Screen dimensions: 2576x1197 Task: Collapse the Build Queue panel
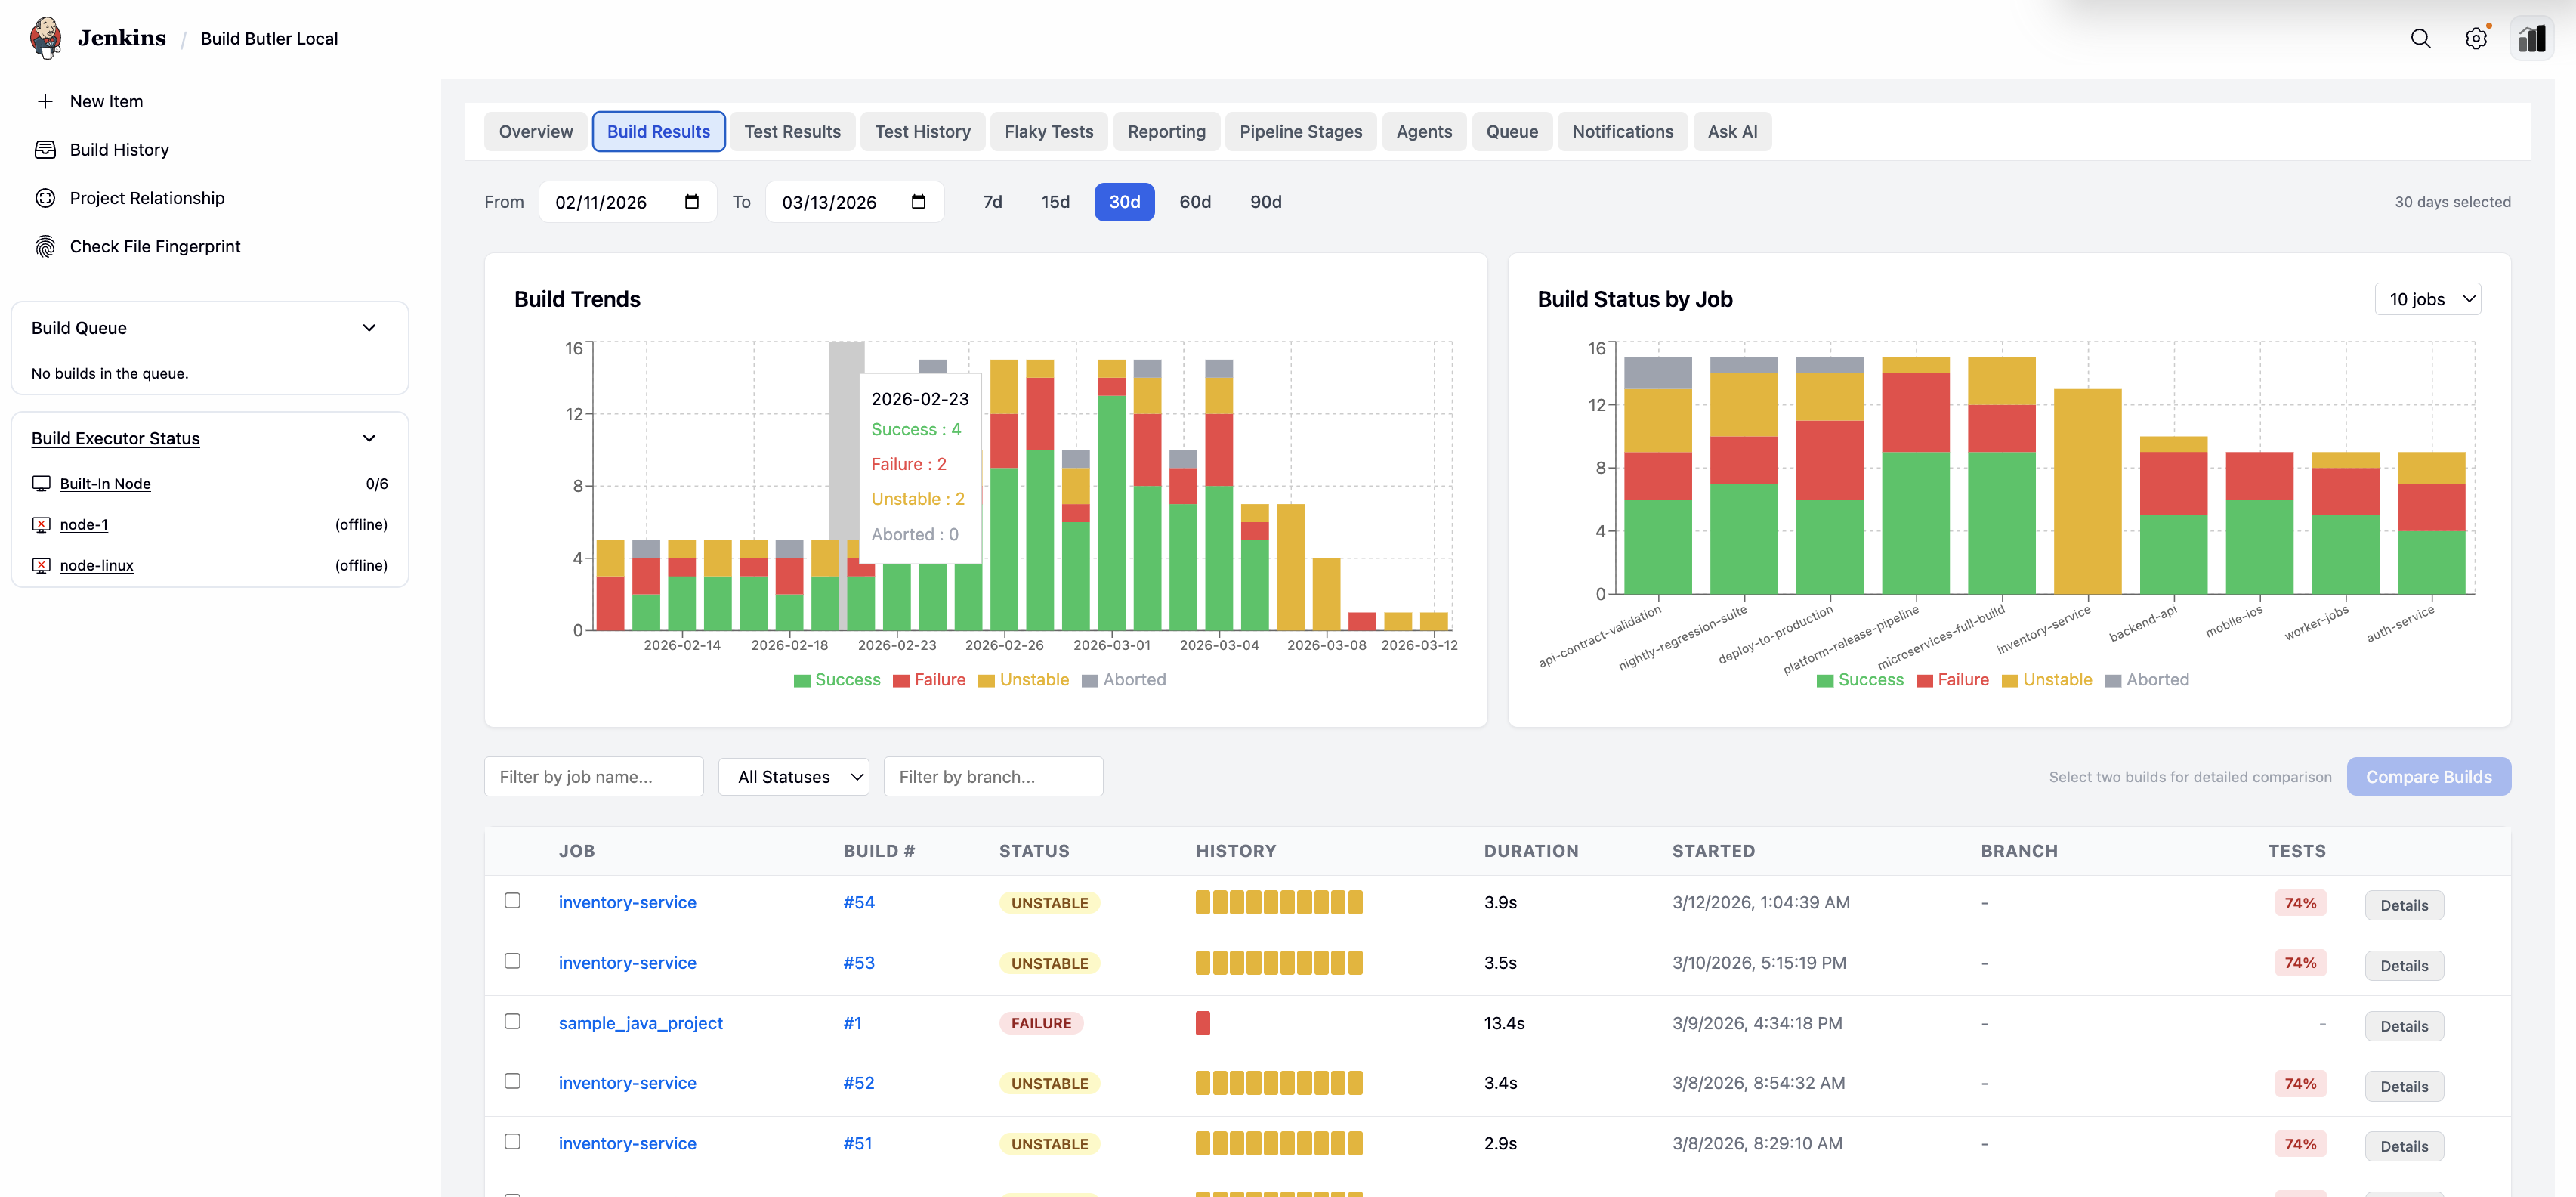pos(369,327)
